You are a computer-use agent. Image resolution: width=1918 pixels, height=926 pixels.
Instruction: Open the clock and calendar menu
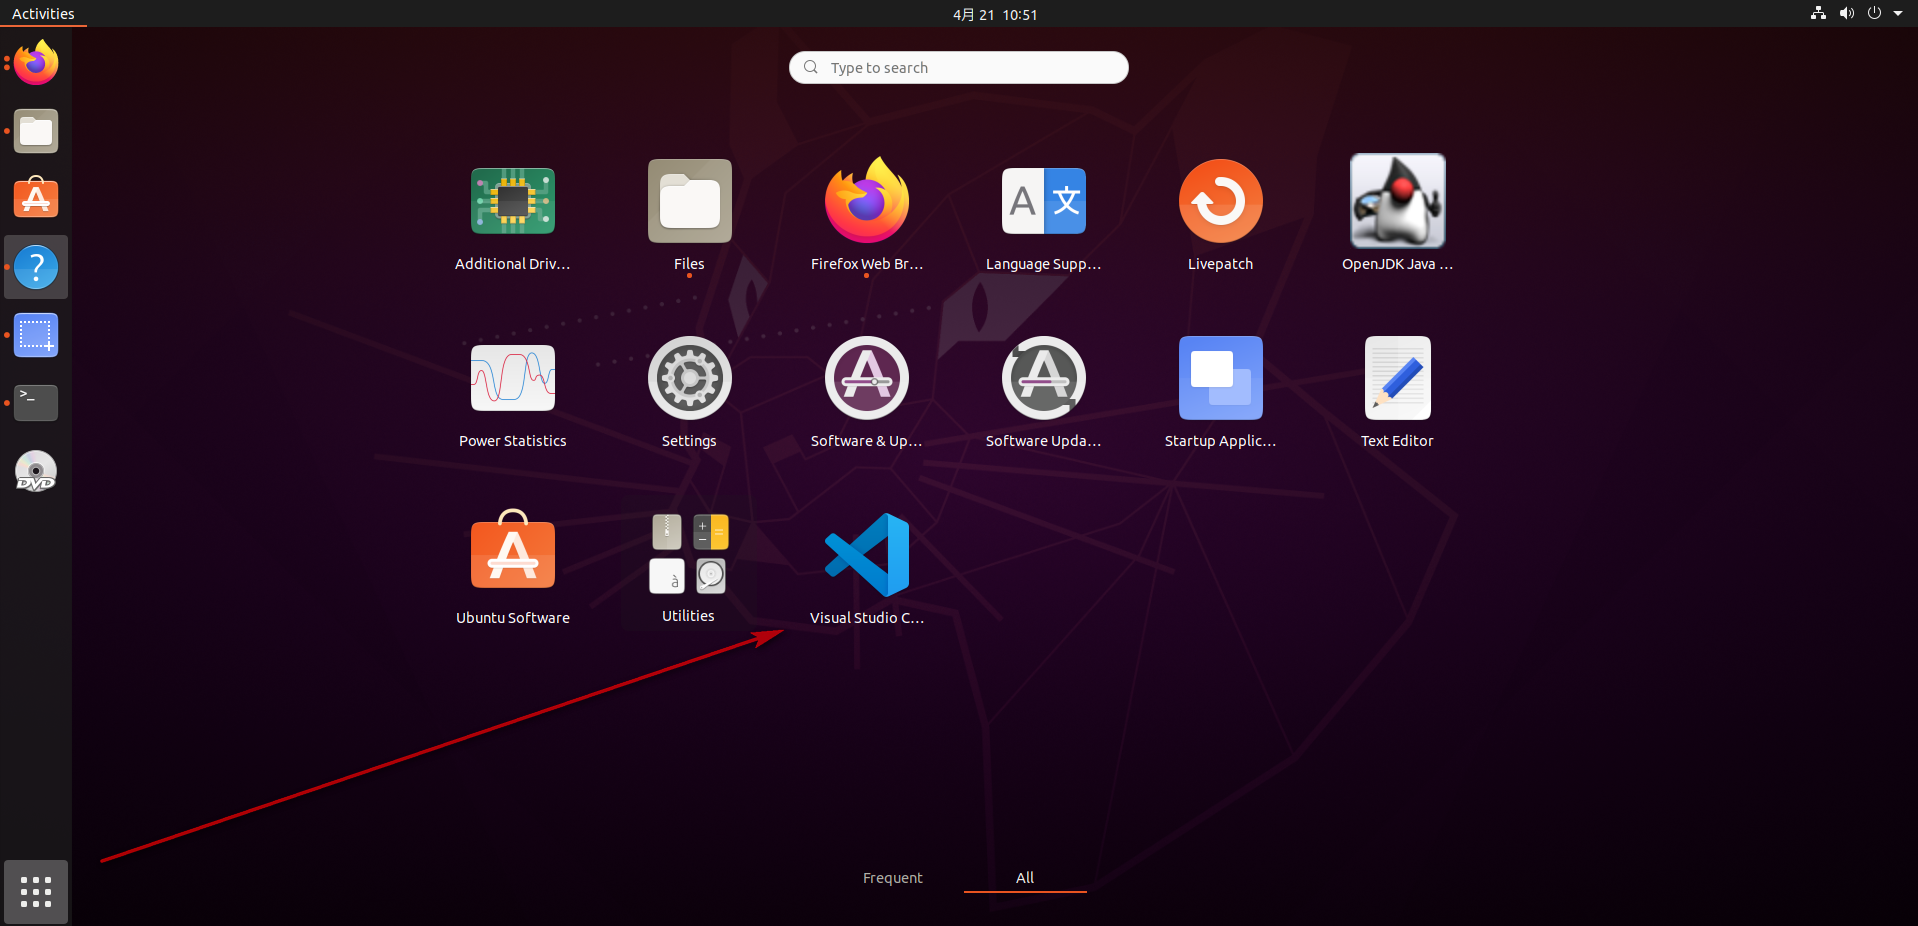[x=995, y=14]
